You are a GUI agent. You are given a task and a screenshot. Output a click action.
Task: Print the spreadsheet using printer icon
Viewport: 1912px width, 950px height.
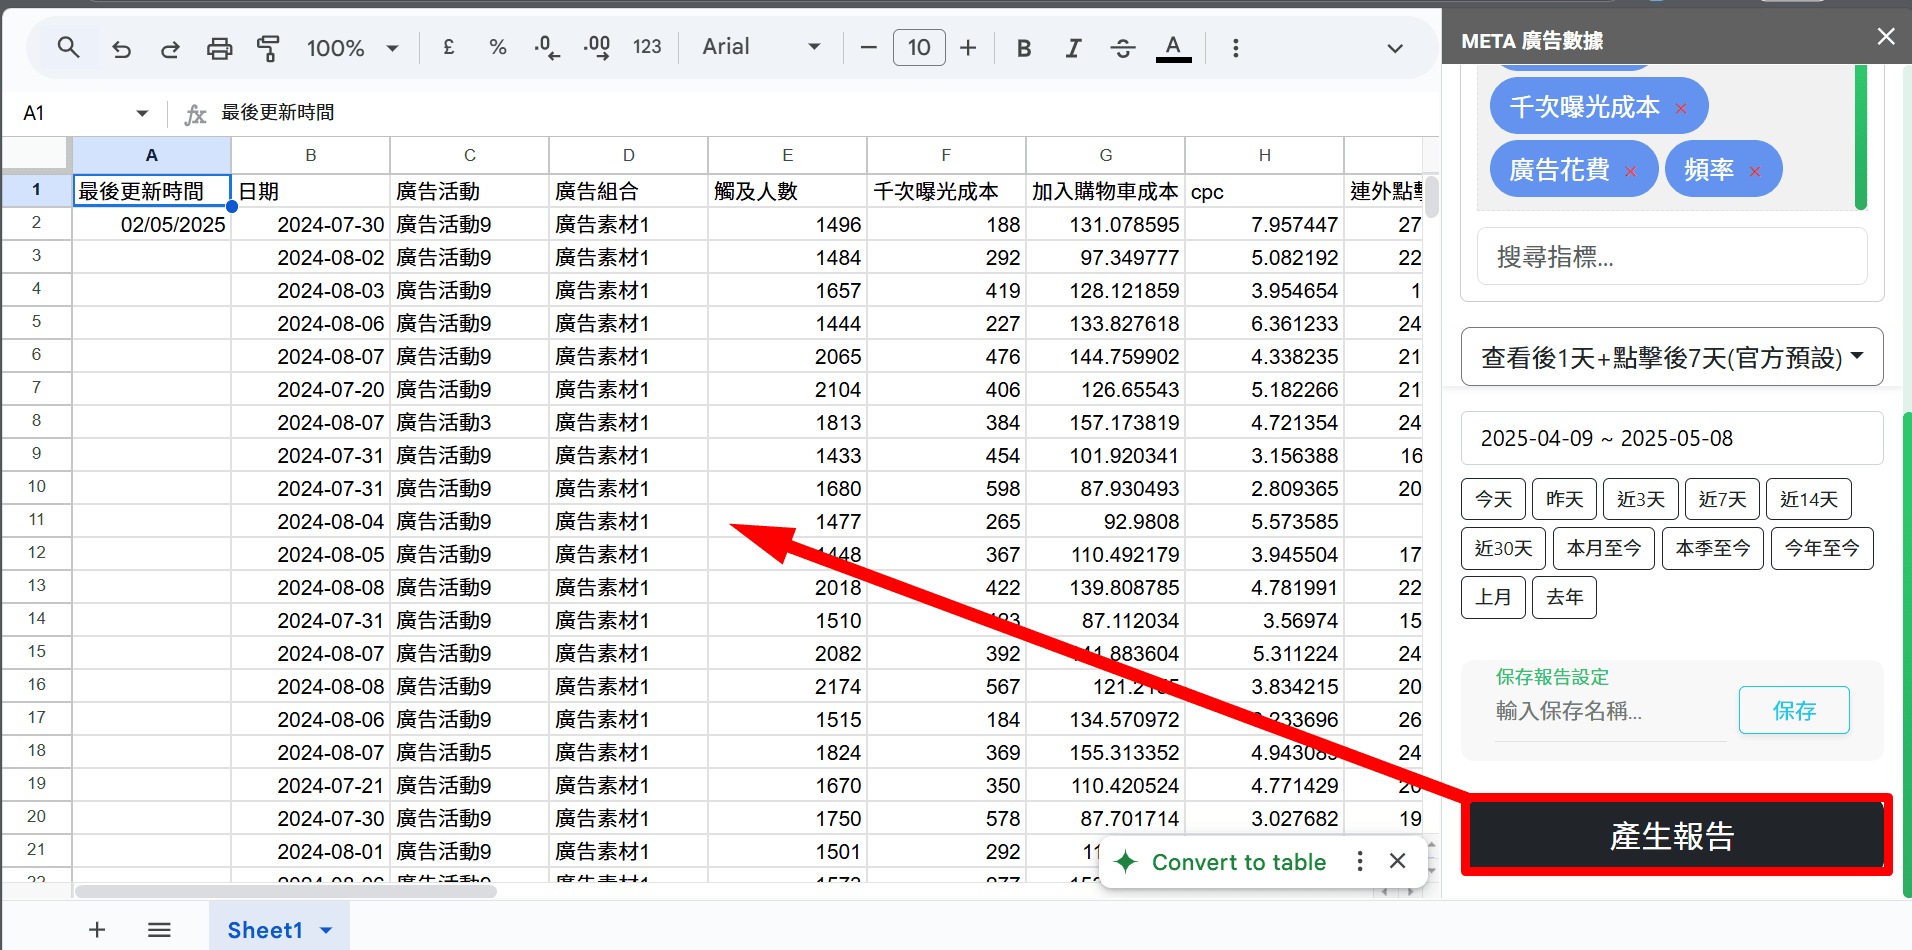[x=219, y=48]
